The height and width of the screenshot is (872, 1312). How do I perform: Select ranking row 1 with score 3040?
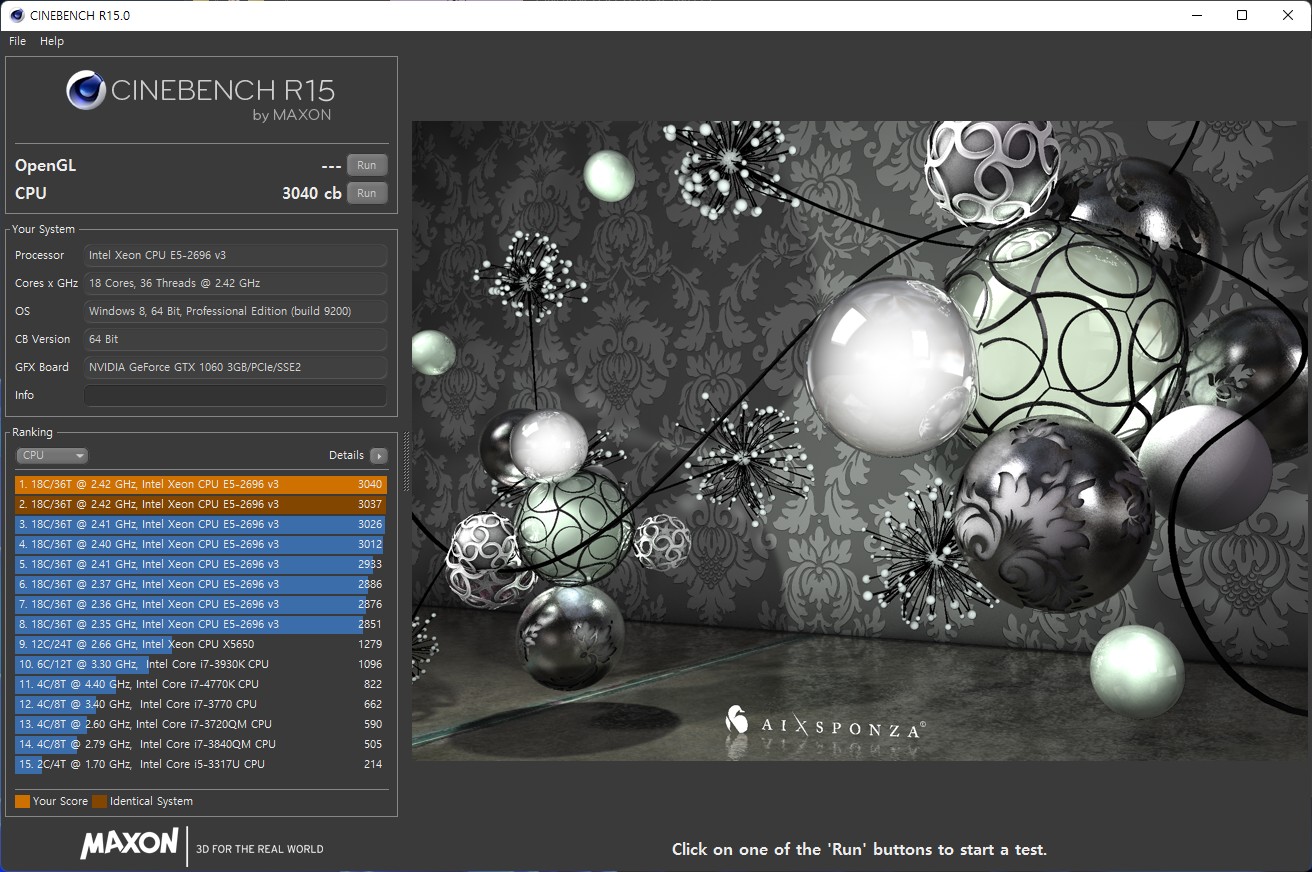coord(200,484)
